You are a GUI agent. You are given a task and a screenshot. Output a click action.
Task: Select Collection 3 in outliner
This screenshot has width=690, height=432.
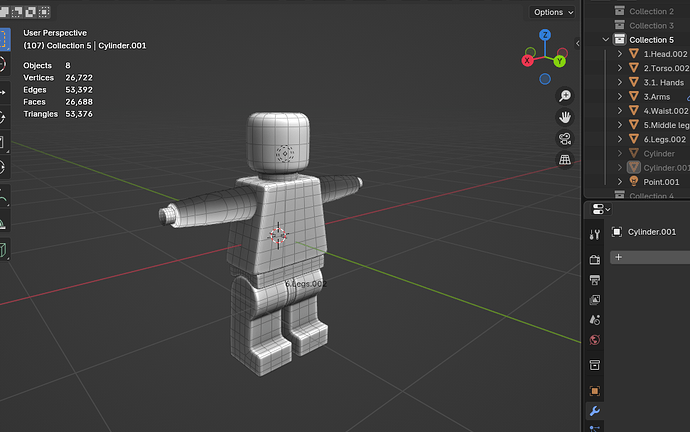(651, 26)
